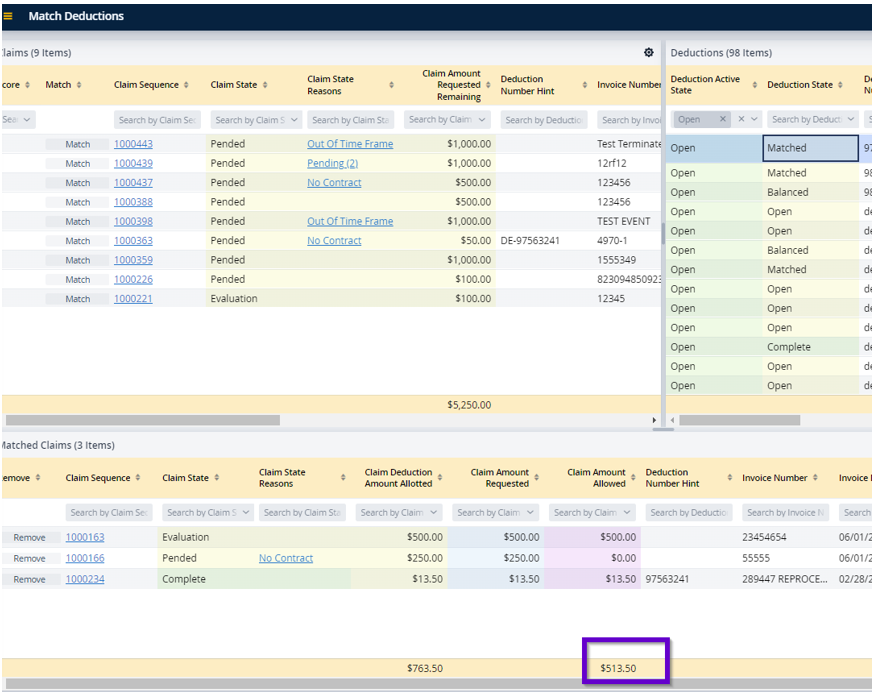
Task: Sort Matched Claims by Invoice Number
Action: pos(816,478)
